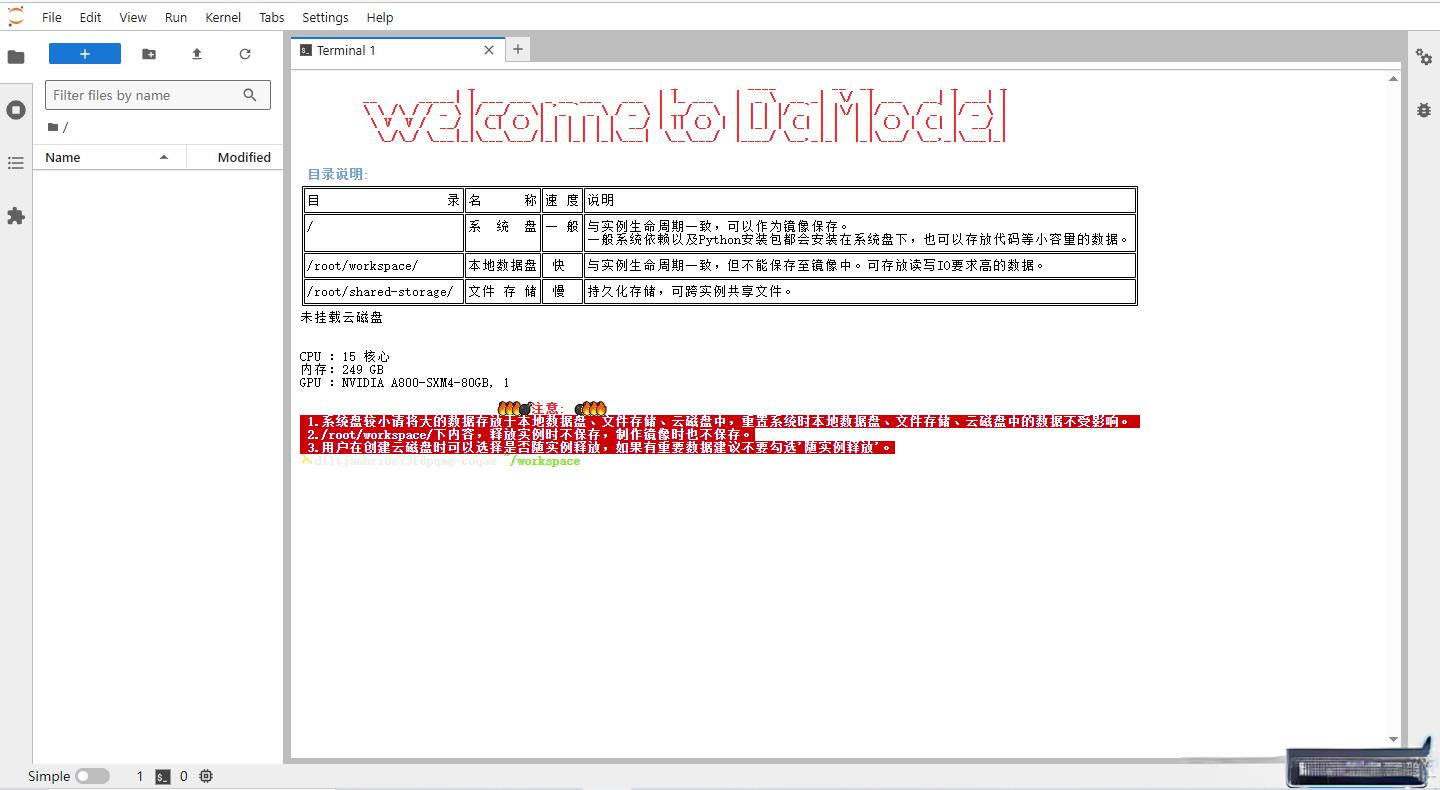1440x790 pixels.
Task: Add a new tab with plus button
Action: pyautogui.click(x=518, y=49)
